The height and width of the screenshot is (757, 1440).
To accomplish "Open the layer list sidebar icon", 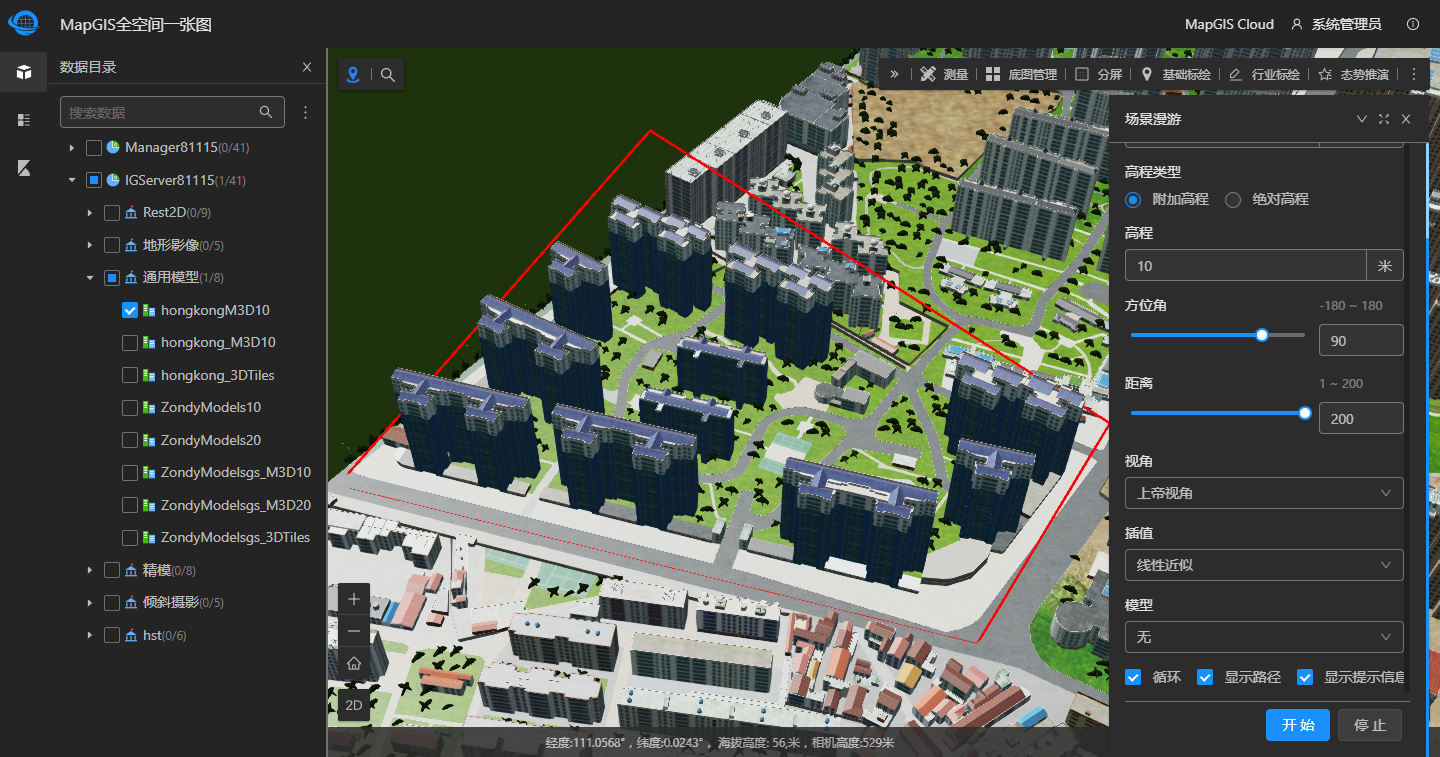I will 23,120.
